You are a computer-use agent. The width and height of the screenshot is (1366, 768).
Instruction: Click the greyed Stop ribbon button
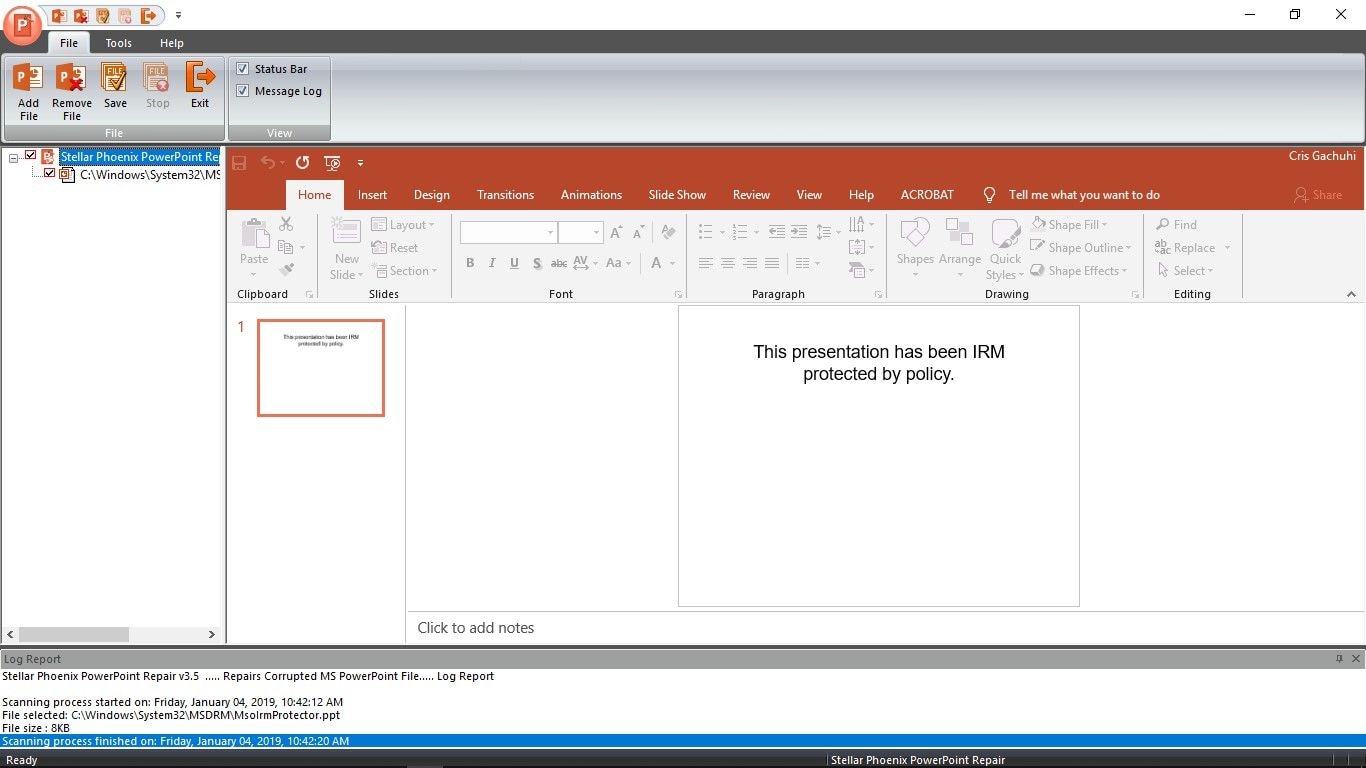point(157,87)
